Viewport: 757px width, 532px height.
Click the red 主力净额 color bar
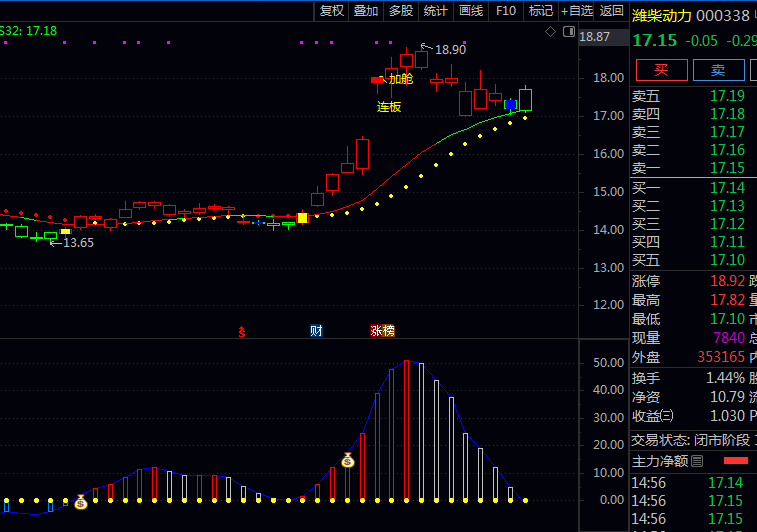click(x=734, y=461)
